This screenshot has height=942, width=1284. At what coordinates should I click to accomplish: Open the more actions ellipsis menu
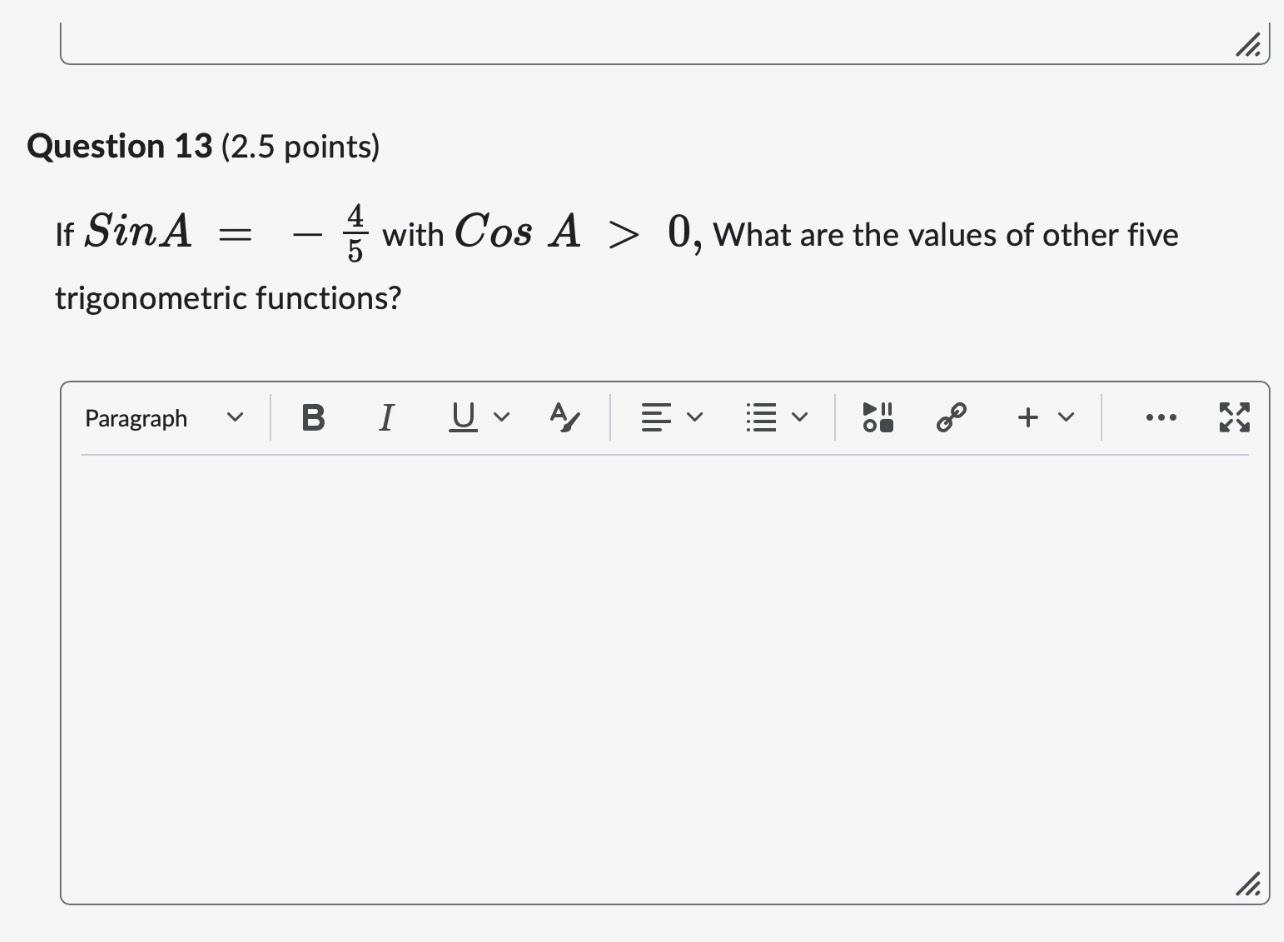[1160, 418]
